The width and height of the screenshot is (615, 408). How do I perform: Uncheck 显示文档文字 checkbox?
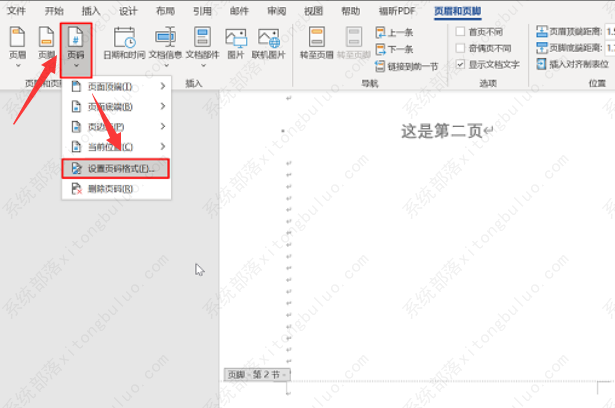pyautogui.click(x=460, y=64)
